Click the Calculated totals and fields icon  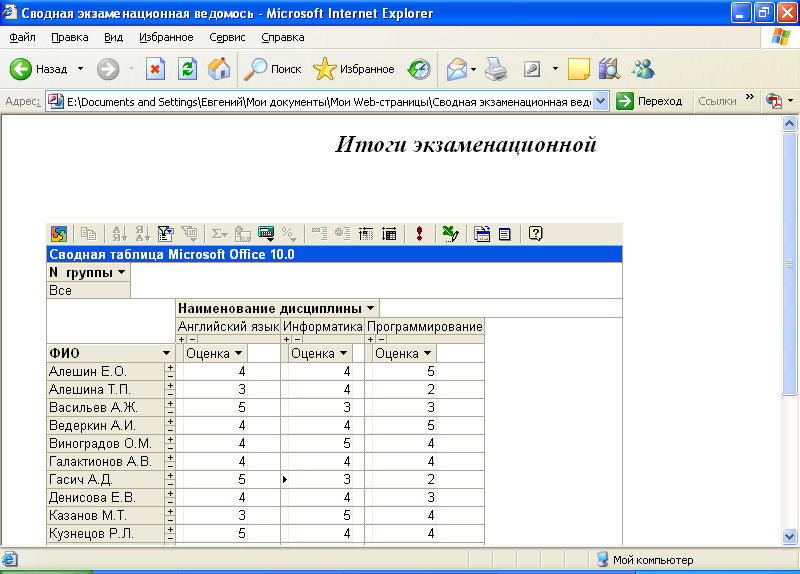[266, 234]
